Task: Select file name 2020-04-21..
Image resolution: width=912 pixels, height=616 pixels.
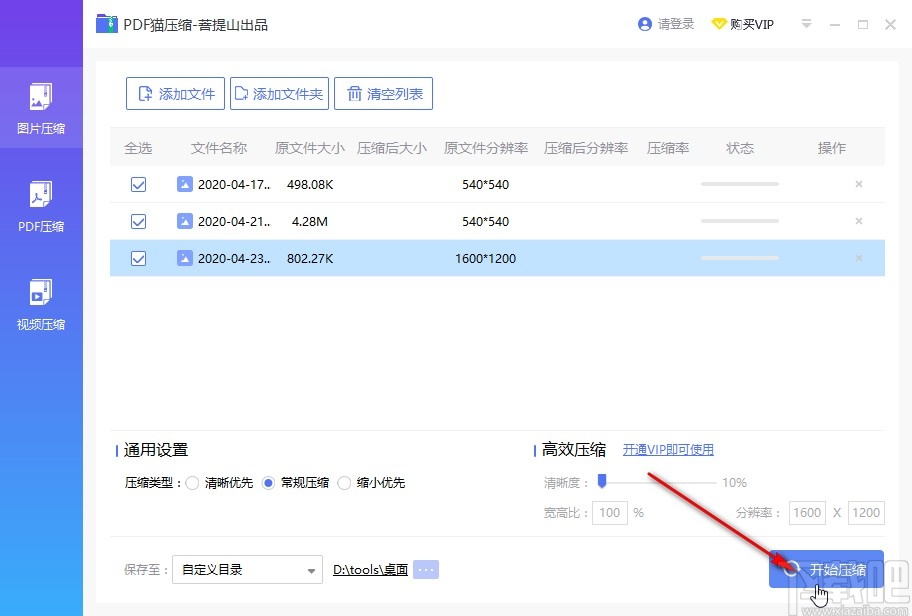Action: pyautogui.click(x=234, y=222)
